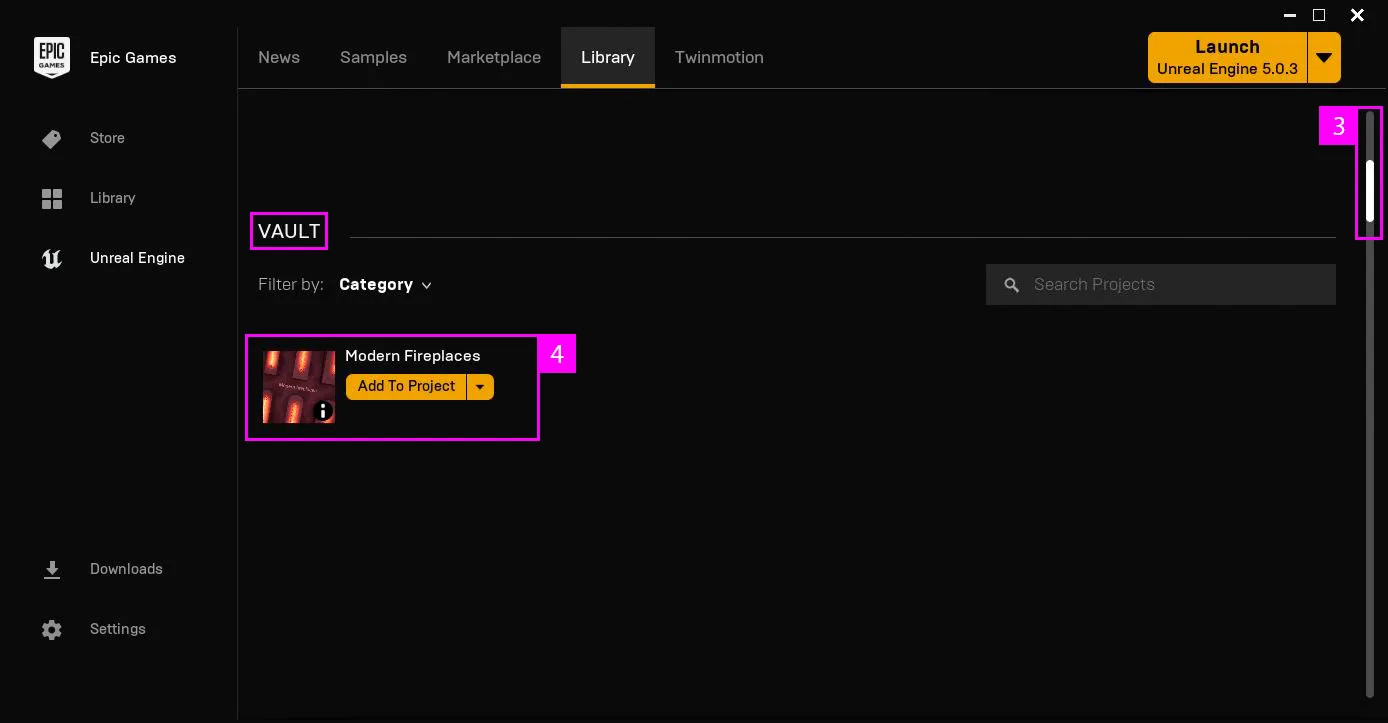Click the Modern Fireplaces title text

click(x=413, y=356)
